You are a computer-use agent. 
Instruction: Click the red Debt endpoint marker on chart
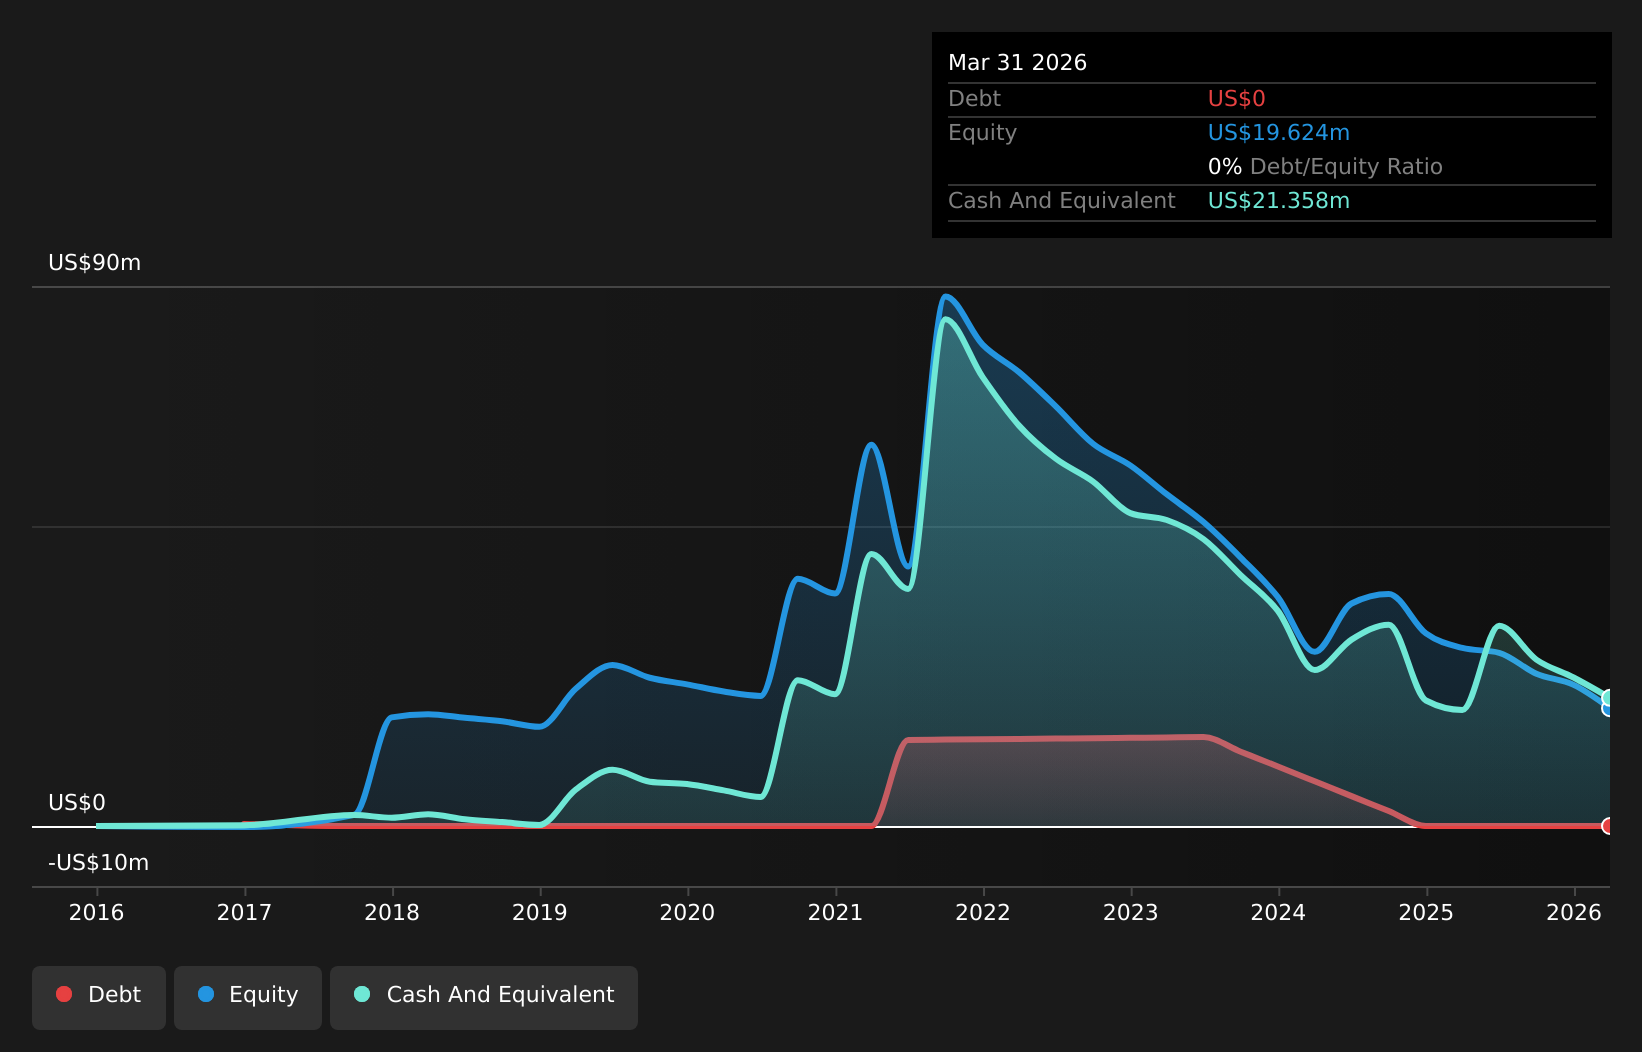click(1608, 826)
